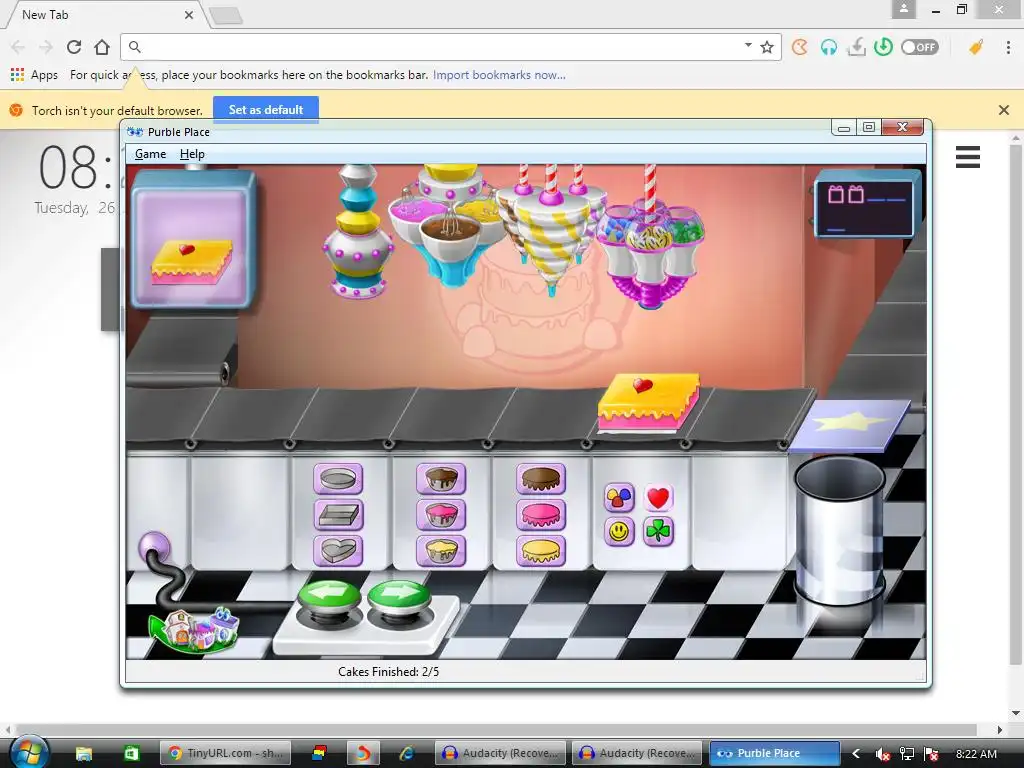The height and width of the screenshot is (768, 1024).
Task: Click the browser user profile icon
Action: click(904, 8)
